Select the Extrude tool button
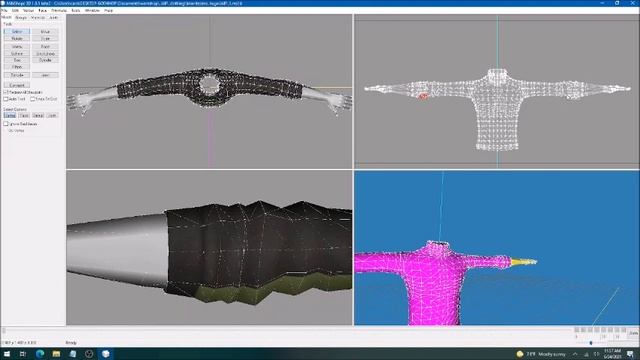The image size is (640, 360). point(17,75)
